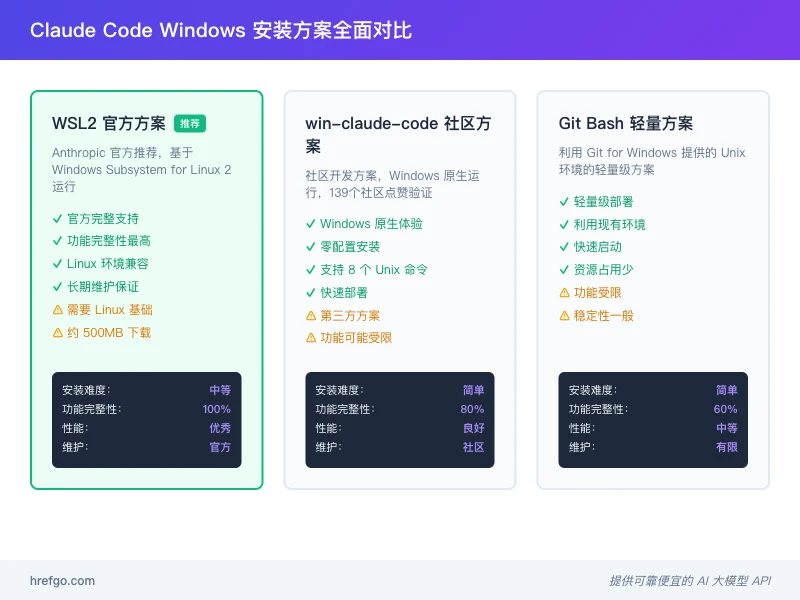Click the checkmark icon next to Linux 环境兼容
The image size is (800, 600).
57,264
